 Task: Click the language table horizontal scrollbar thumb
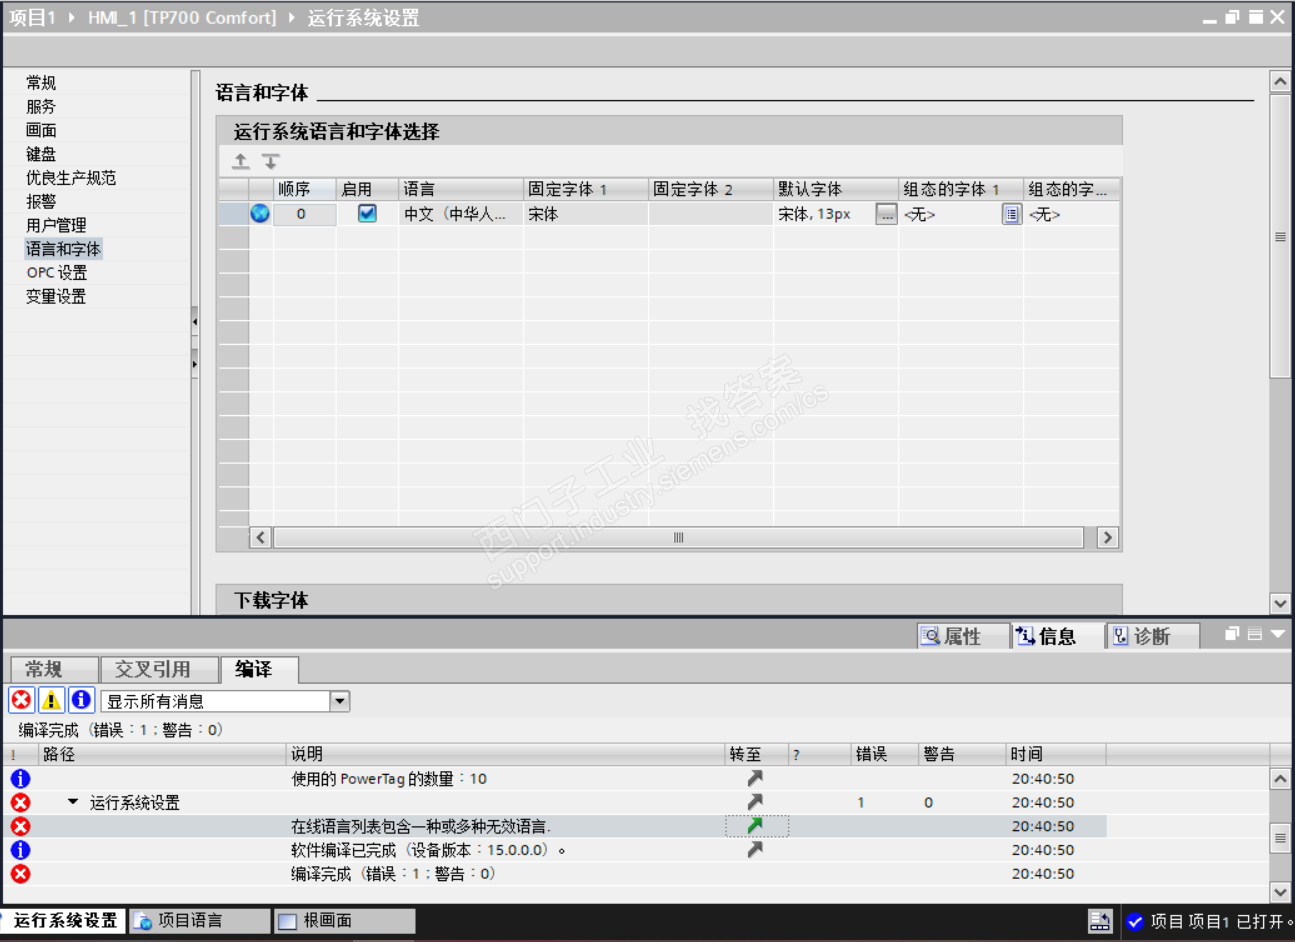coord(678,538)
